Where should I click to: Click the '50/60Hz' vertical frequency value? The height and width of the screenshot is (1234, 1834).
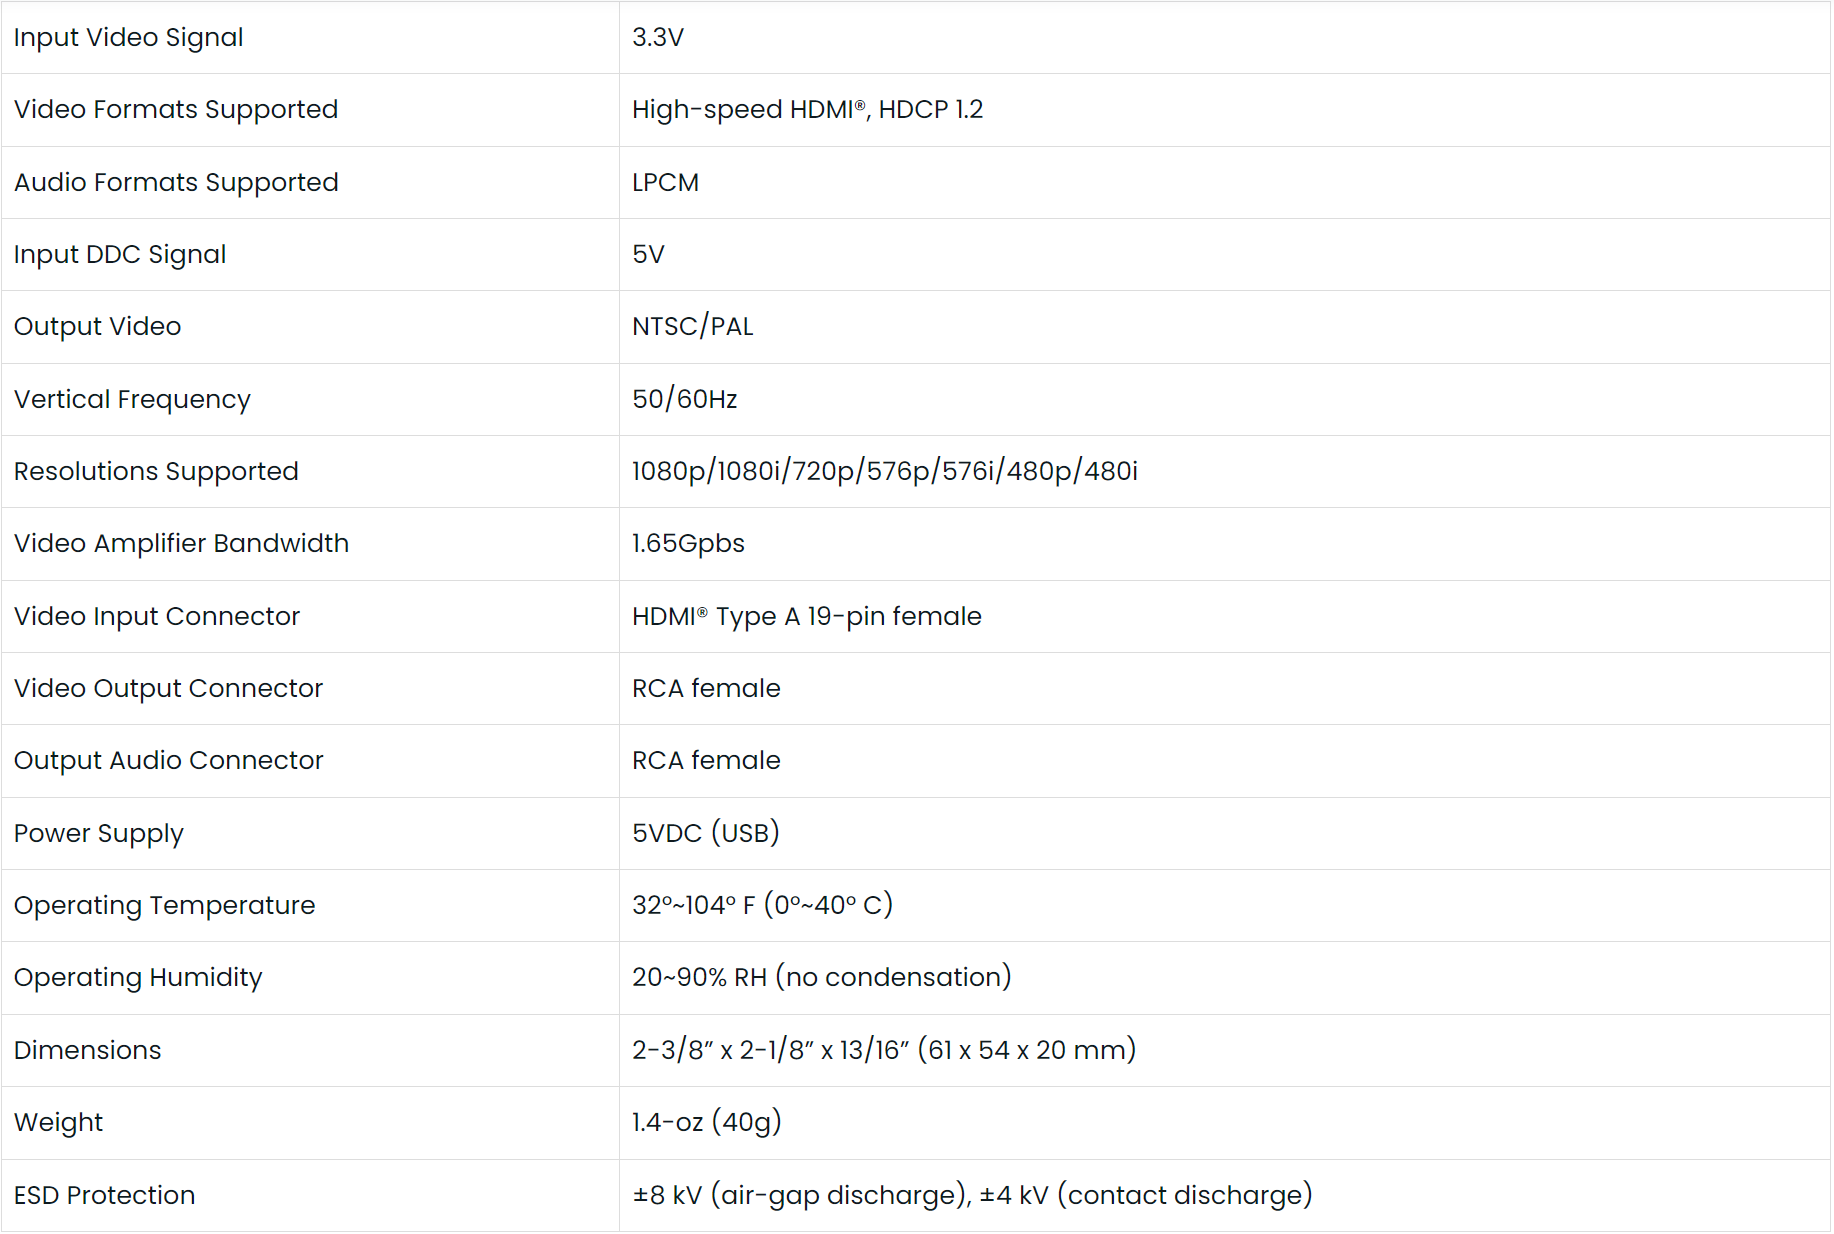coord(684,400)
